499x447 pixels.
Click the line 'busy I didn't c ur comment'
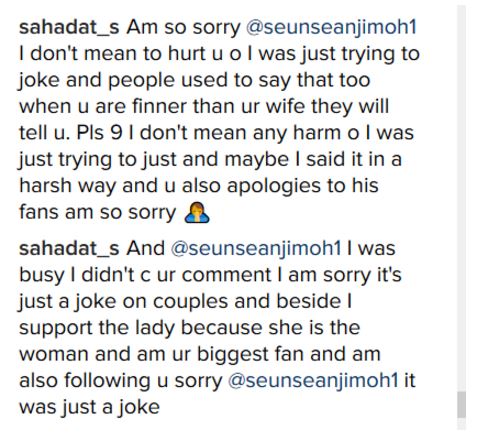(210, 276)
